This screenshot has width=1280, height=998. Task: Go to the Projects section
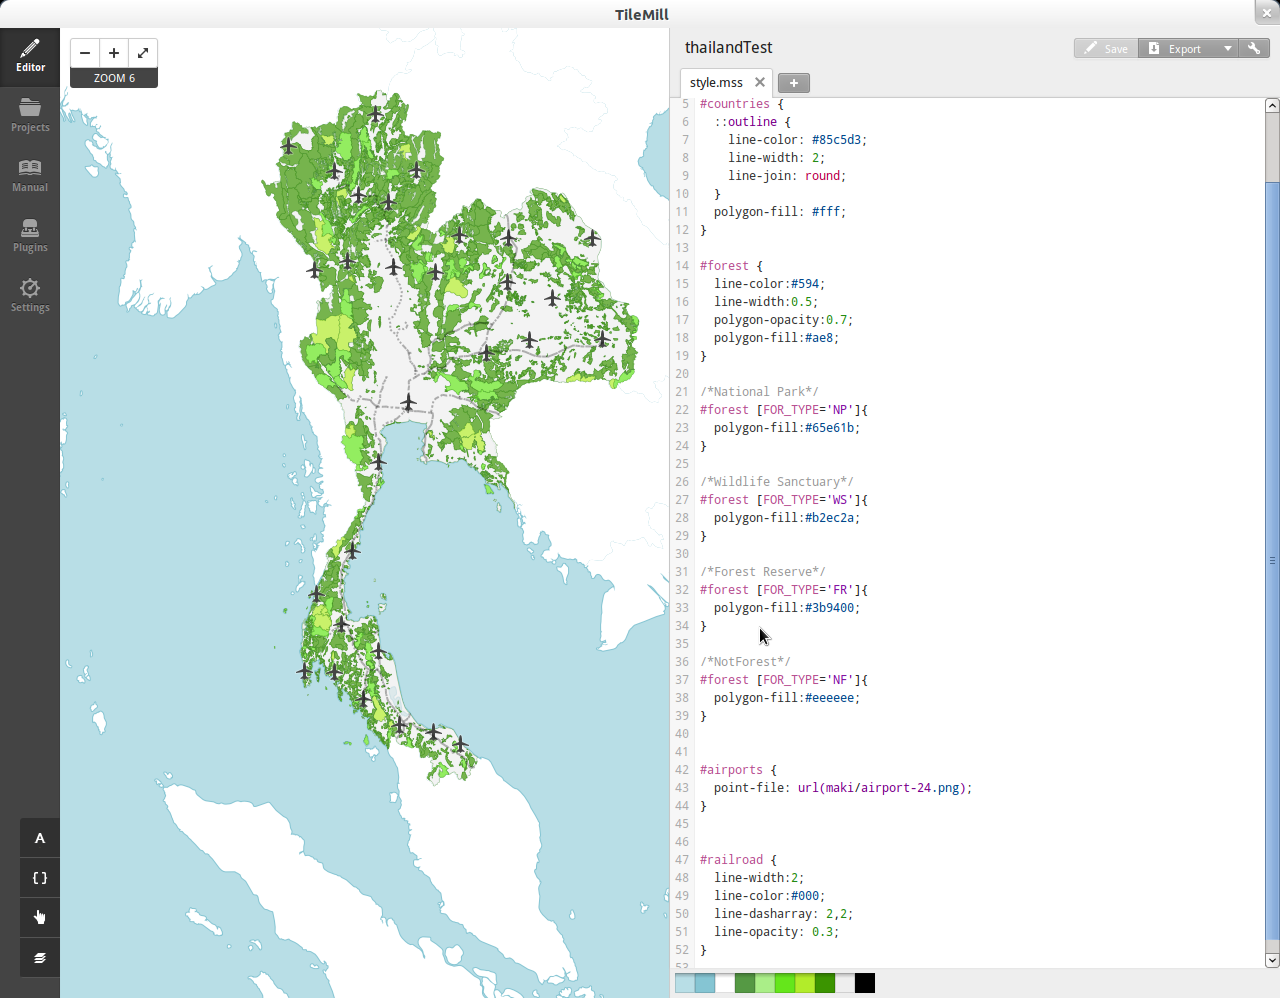30,116
